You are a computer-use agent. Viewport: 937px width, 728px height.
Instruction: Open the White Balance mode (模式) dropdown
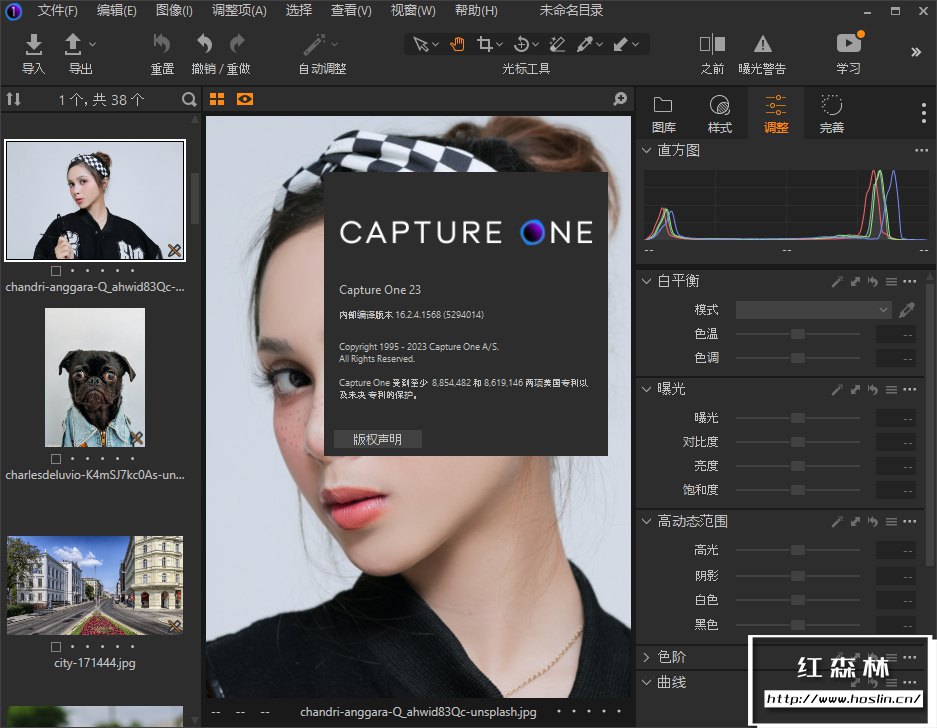pos(813,310)
